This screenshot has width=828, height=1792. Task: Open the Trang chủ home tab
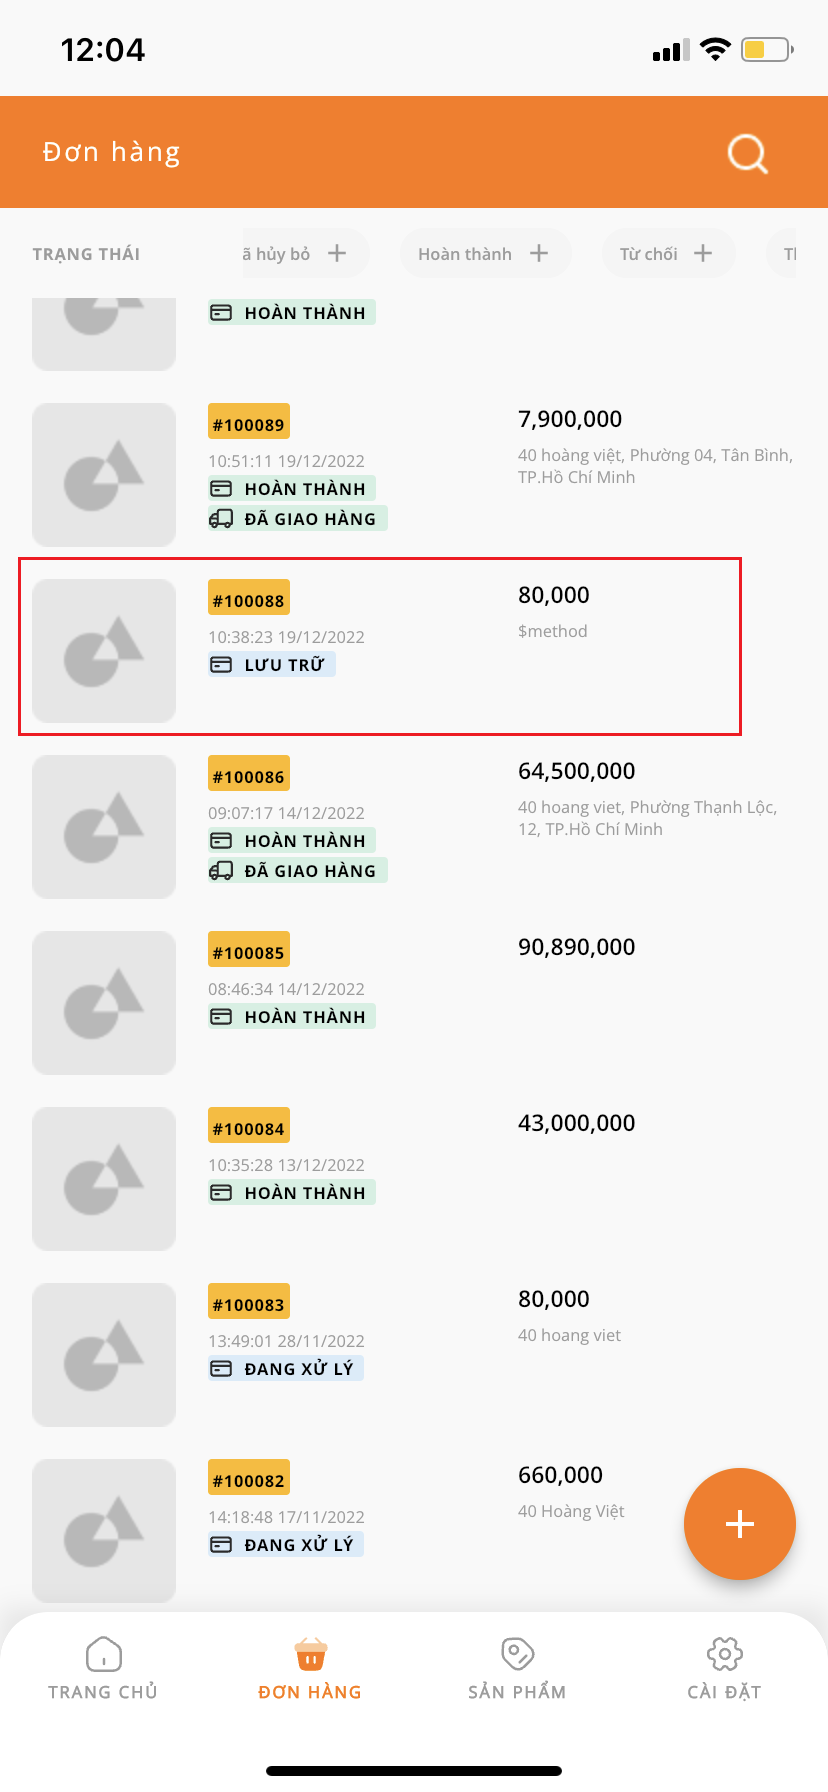[x=103, y=1668]
